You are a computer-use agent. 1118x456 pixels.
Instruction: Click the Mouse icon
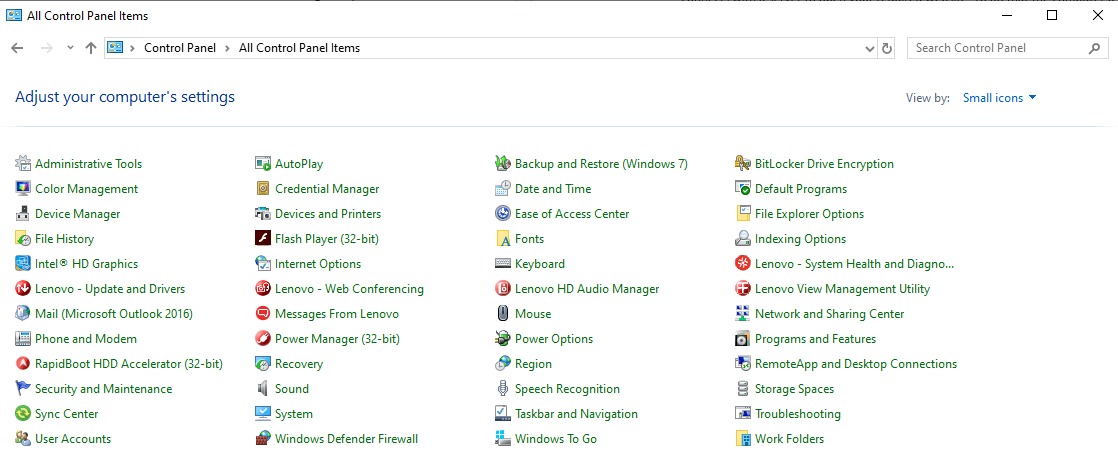coord(503,314)
